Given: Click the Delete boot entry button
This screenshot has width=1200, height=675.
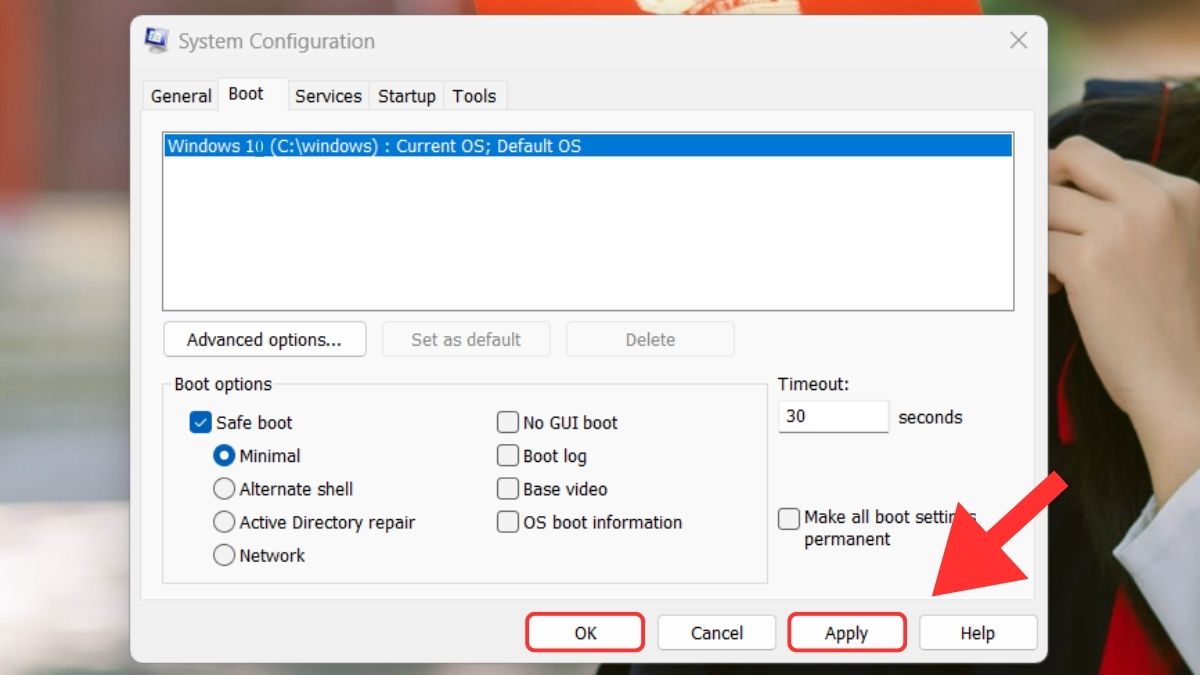Looking at the screenshot, I should [x=650, y=339].
